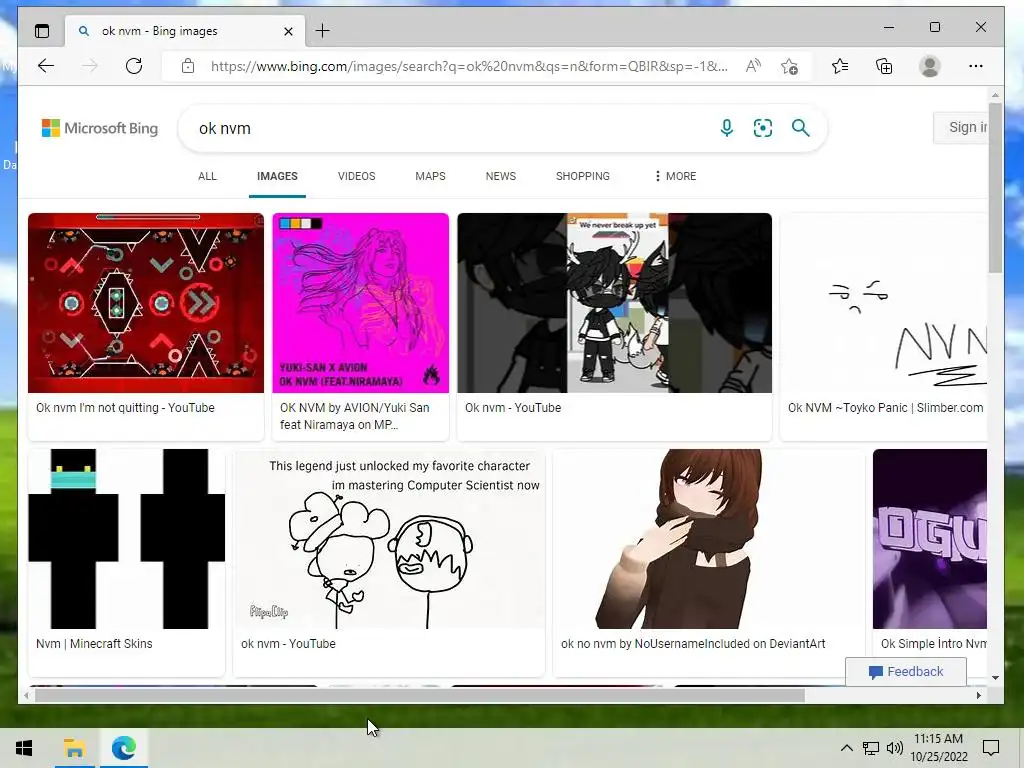Switch to the ALL results tab
The height and width of the screenshot is (768, 1024).
(207, 176)
